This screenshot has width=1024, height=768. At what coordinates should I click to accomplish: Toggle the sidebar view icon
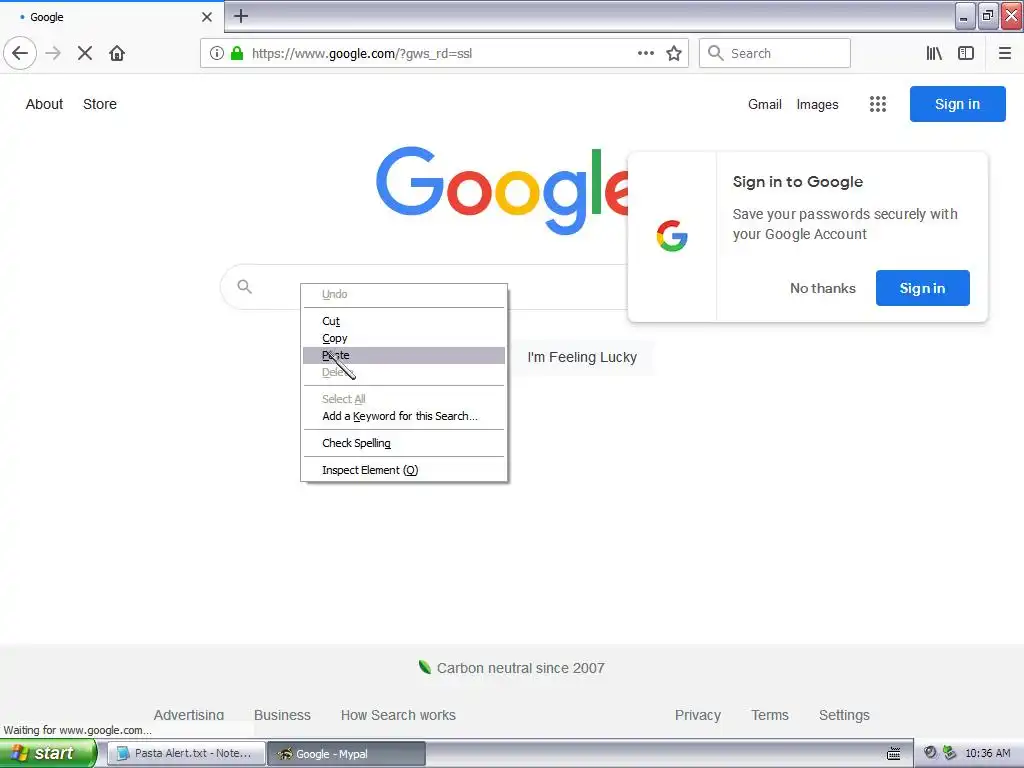[966, 53]
